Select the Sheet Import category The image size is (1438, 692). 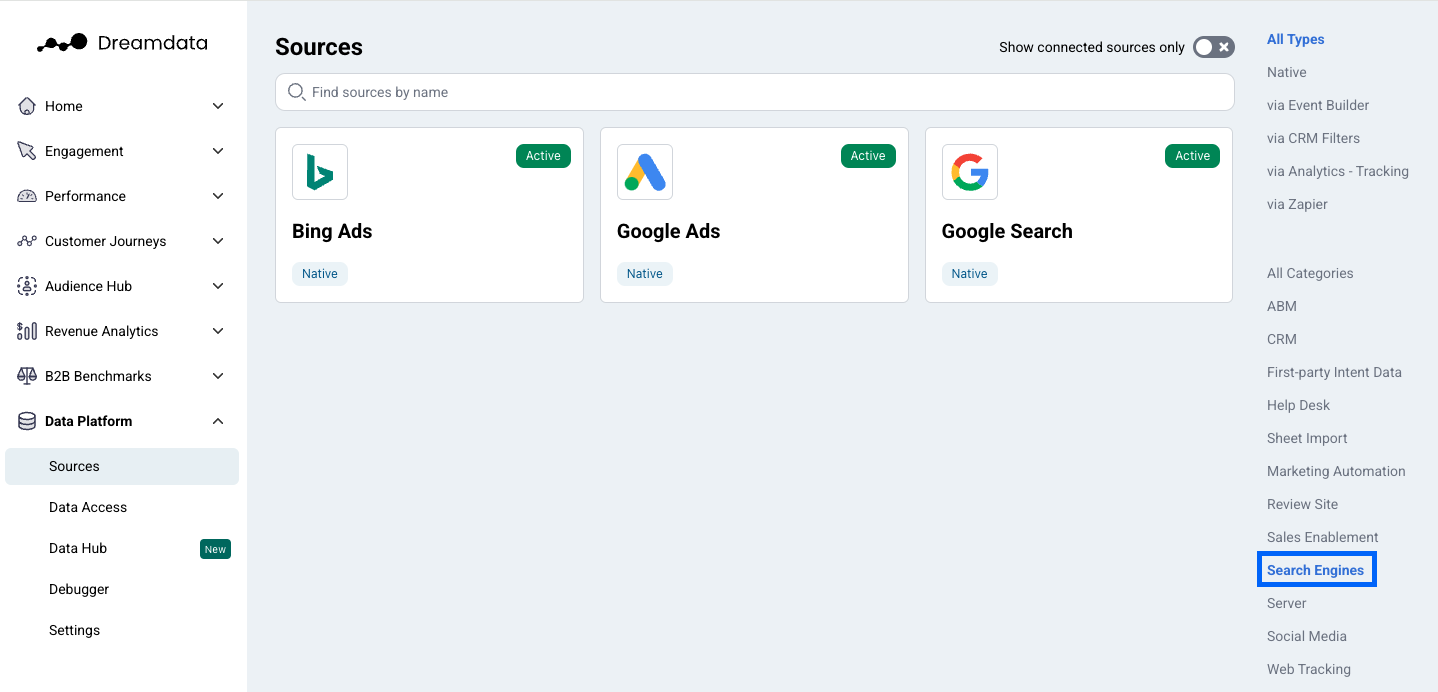[1307, 438]
